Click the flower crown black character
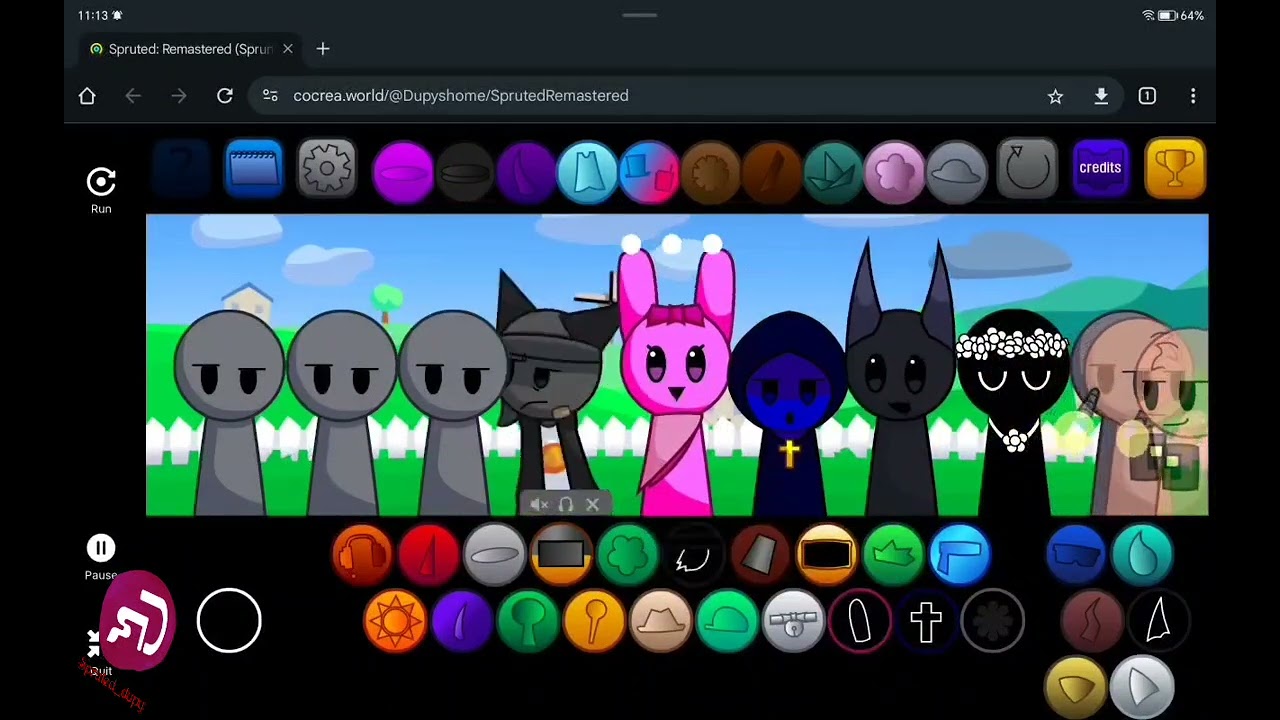Screen dimensions: 1280x720 coord(1013,410)
